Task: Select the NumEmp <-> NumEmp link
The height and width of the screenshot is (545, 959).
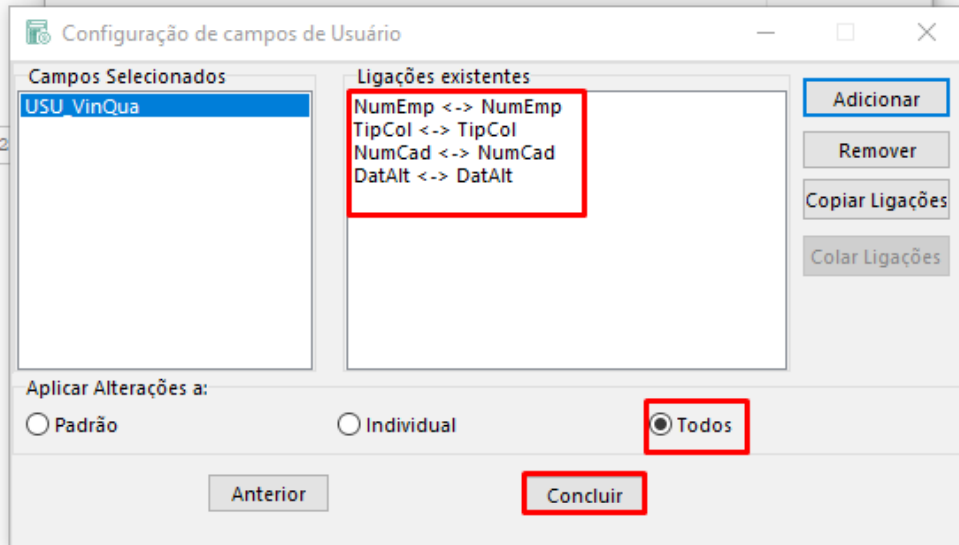Action: 457,107
